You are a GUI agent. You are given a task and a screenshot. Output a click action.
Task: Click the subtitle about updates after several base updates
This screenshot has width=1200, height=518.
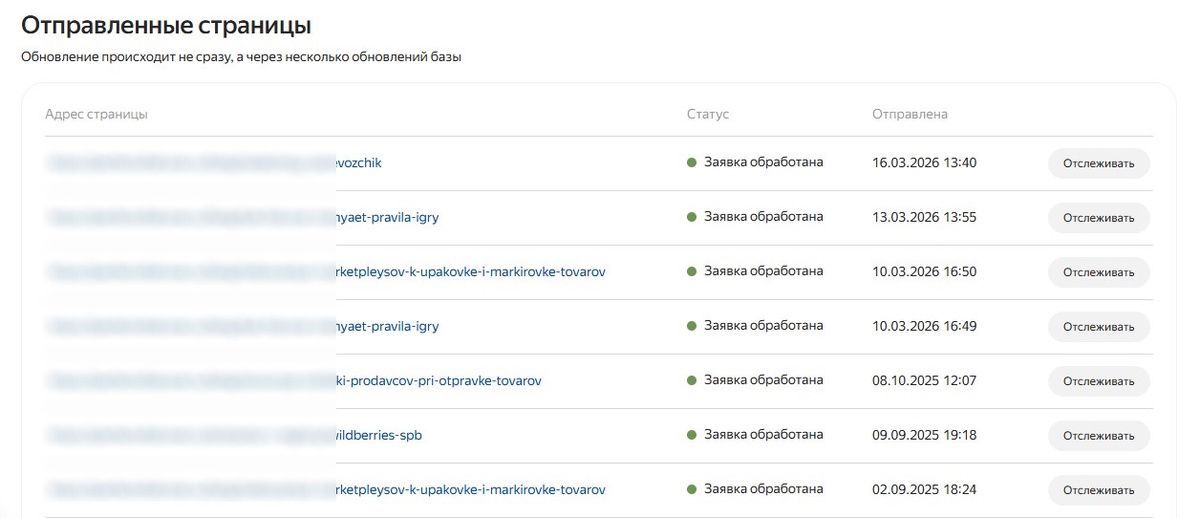pos(241,57)
